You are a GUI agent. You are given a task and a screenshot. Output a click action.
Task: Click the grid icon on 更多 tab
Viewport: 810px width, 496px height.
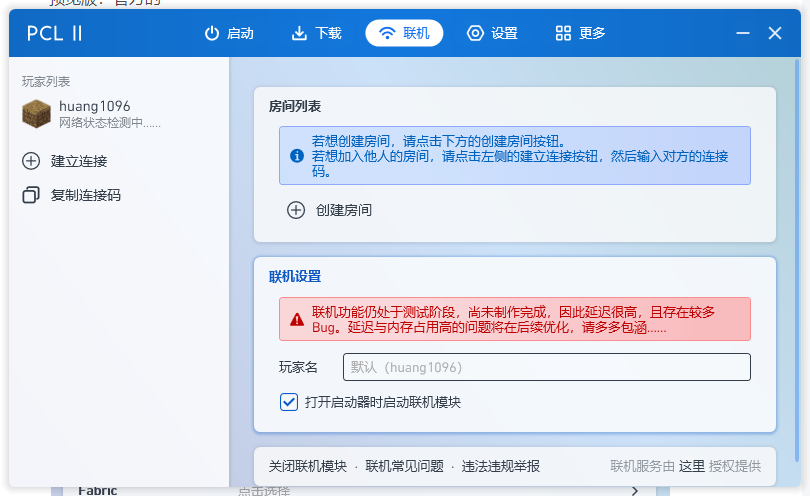click(563, 33)
